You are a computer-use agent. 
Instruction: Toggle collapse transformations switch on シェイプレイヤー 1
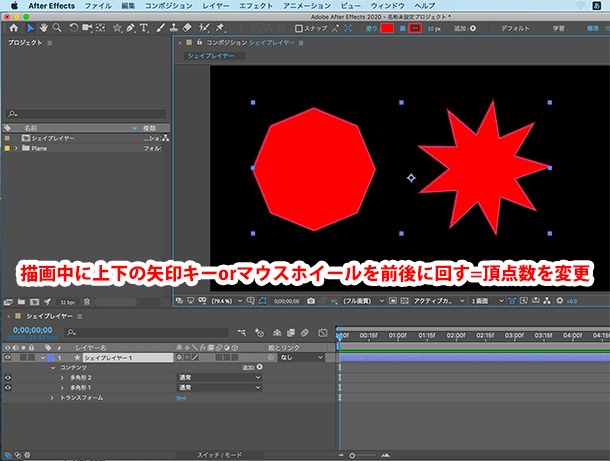[x=187, y=358]
